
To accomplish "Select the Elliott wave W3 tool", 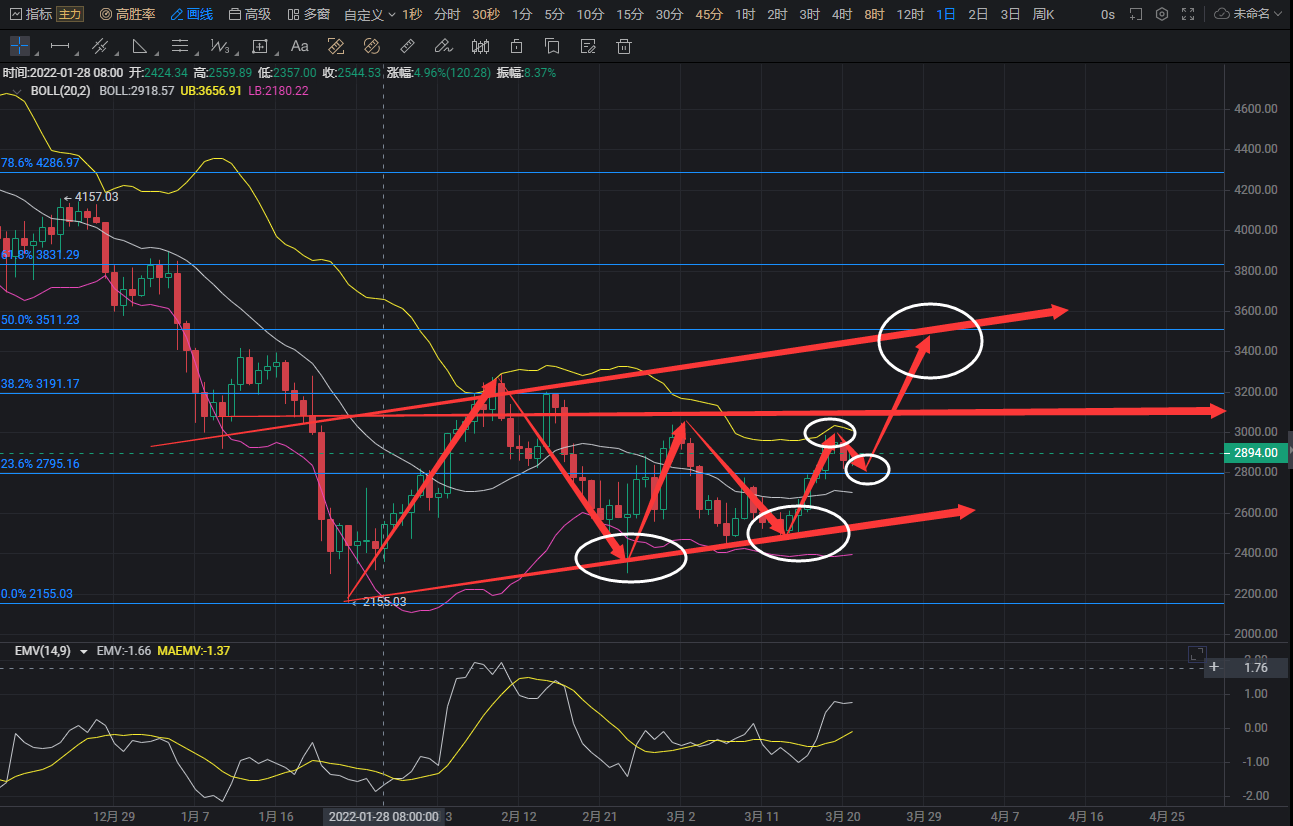I will click(x=220, y=46).
